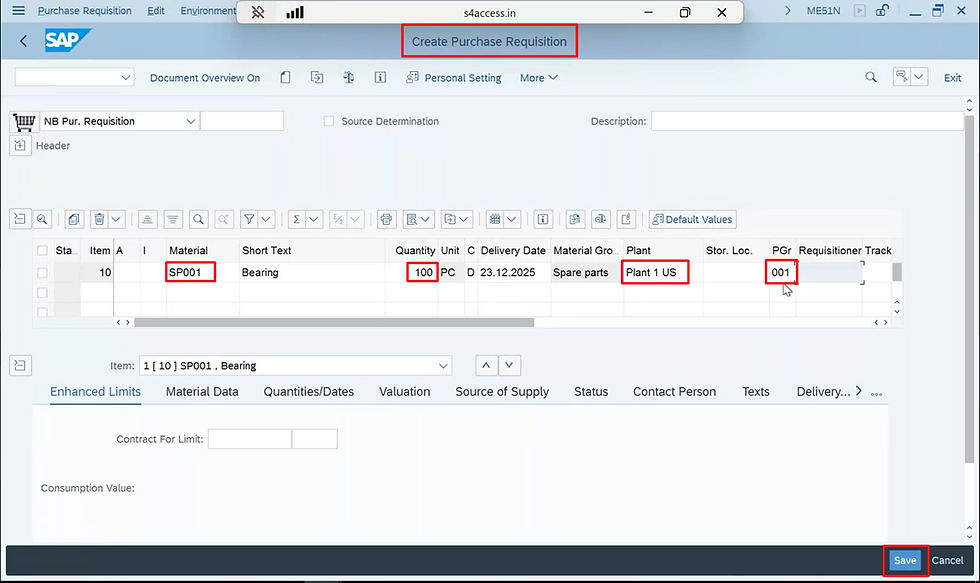Select the header checkbox in the item table
This screenshot has height=583, width=980.
point(41,251)
